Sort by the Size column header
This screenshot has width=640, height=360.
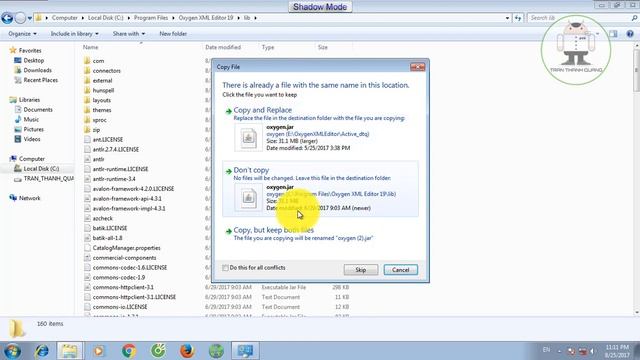pos(322,47)
